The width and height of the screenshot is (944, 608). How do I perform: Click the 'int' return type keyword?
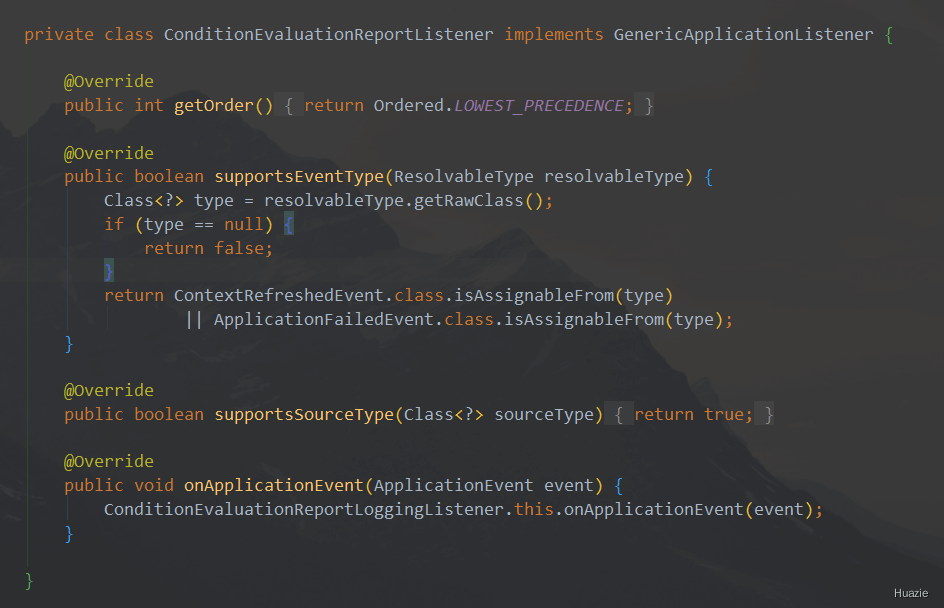pyautogui.click(x=149, y=105)
